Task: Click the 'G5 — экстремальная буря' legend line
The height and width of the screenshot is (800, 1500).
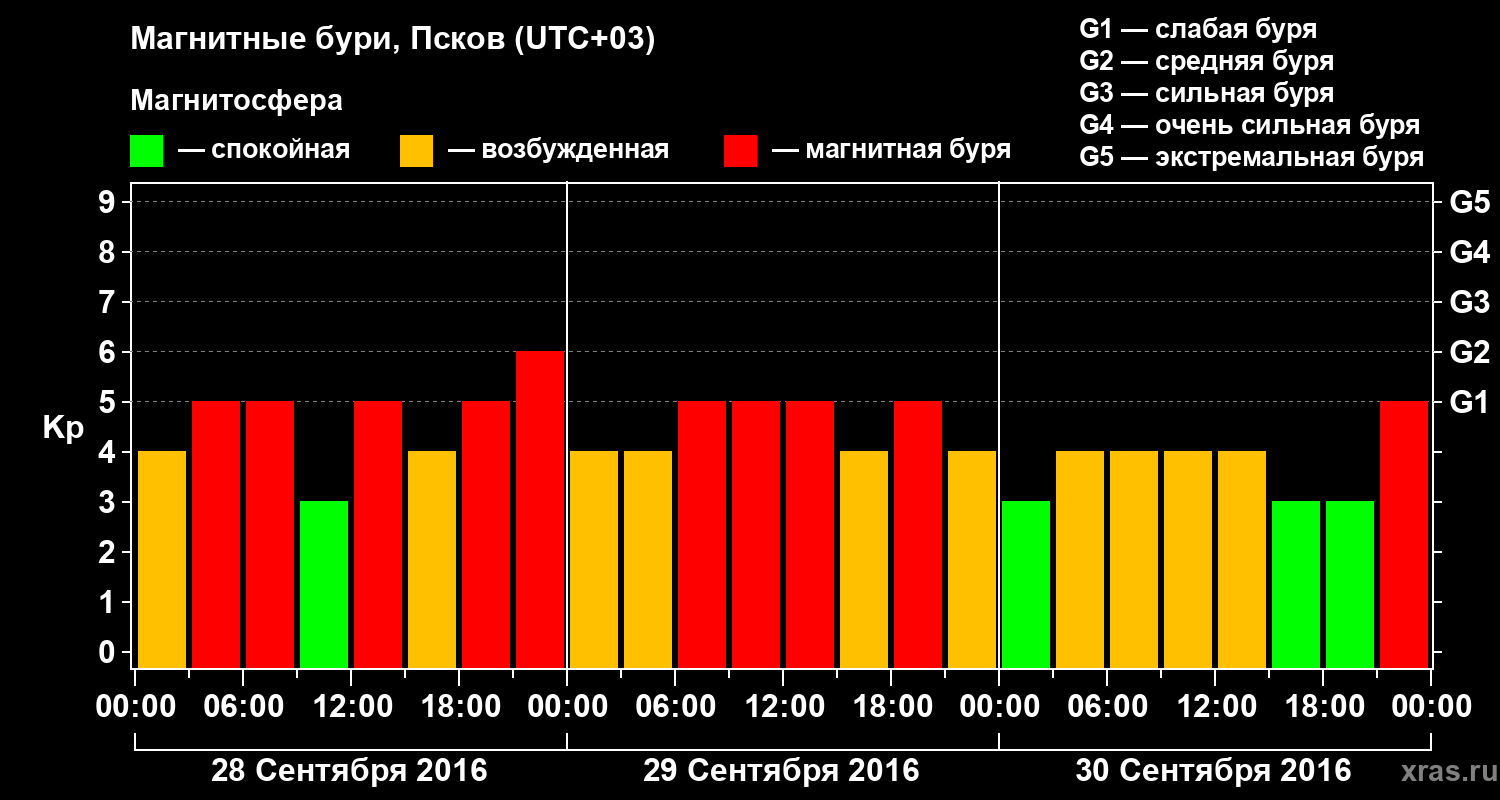Action: click(1252, 158)
